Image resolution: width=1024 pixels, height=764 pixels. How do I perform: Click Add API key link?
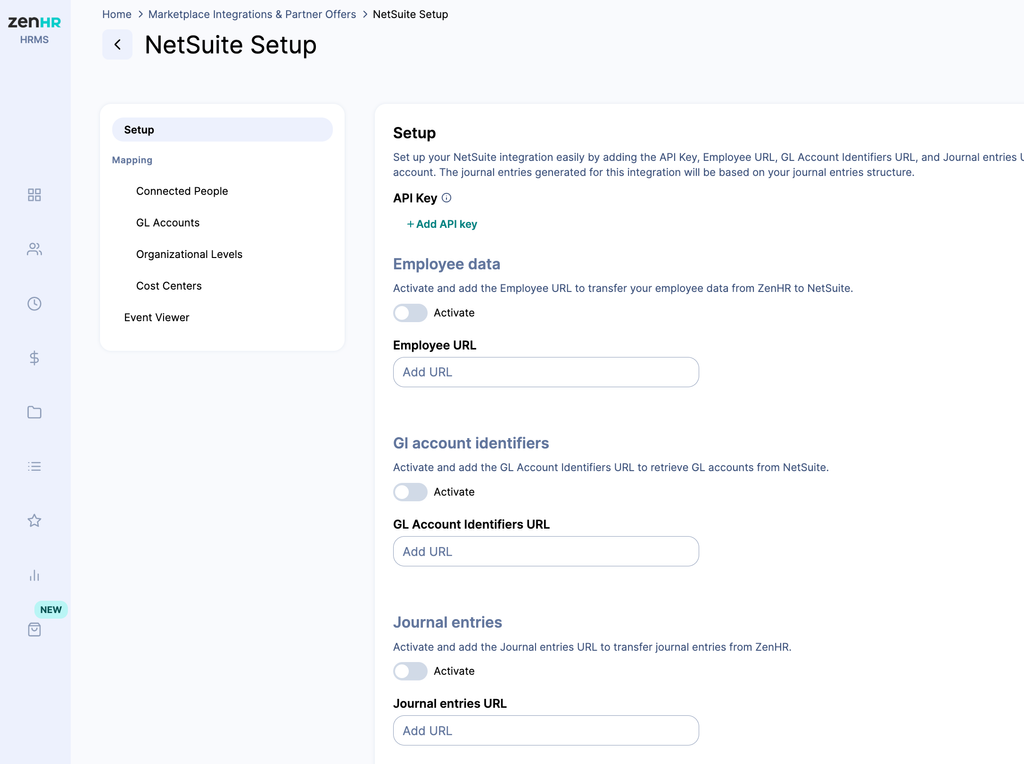click(x=442, y=224)
